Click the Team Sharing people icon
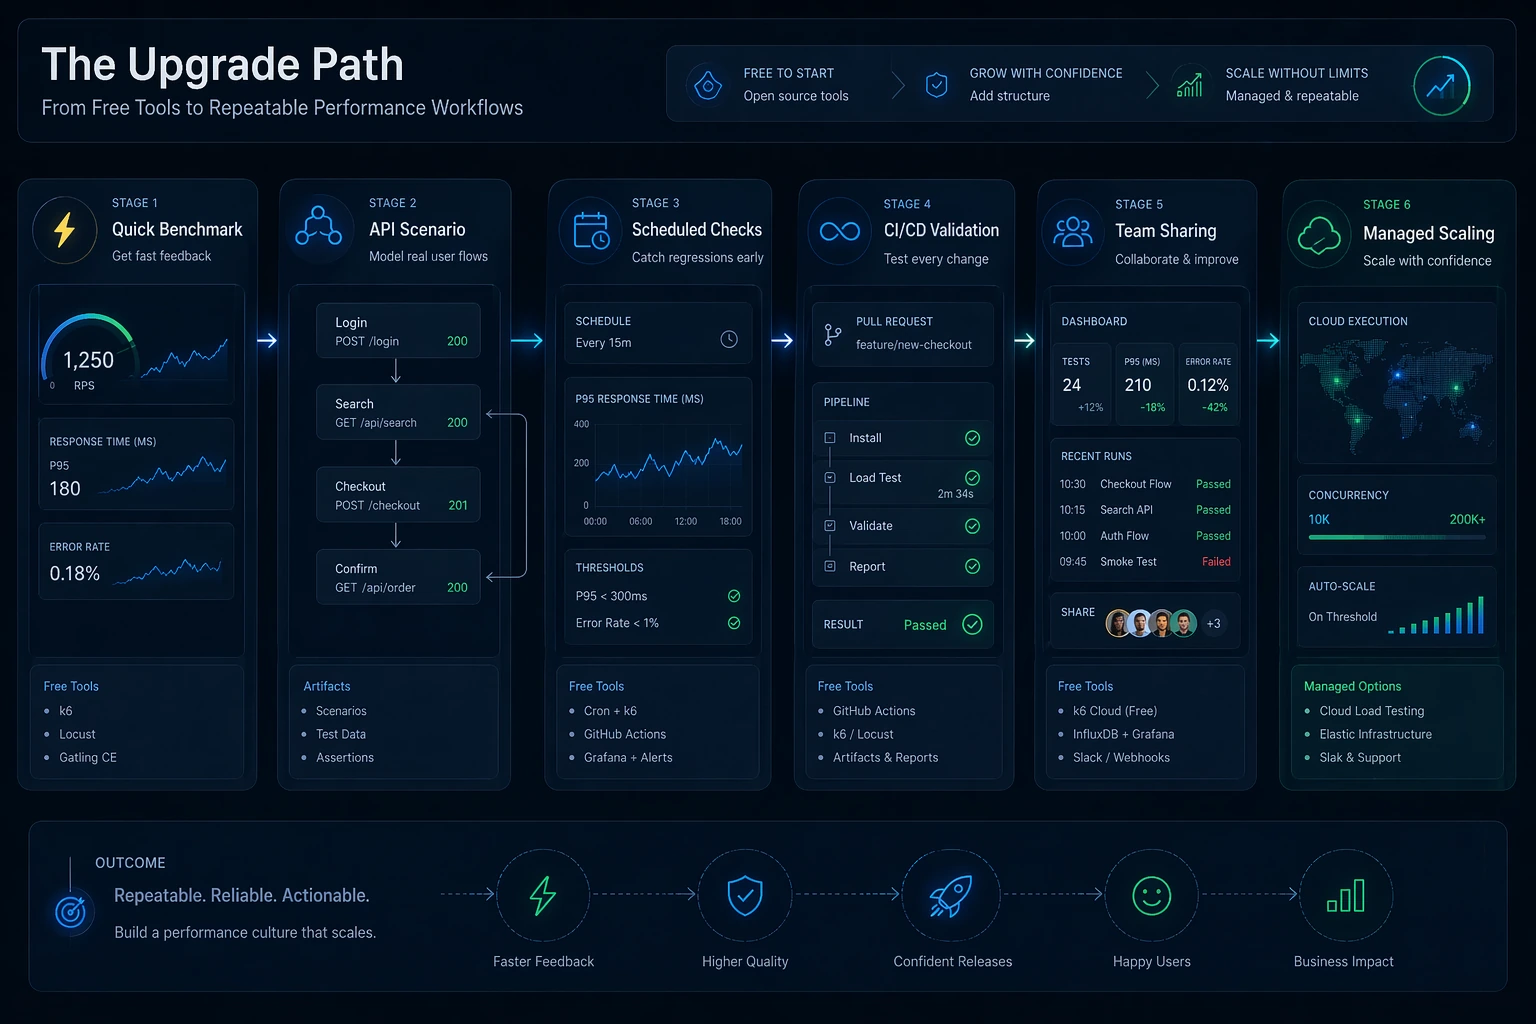The width and height of the screenshot is (1536, 1024). (1073, 230)
